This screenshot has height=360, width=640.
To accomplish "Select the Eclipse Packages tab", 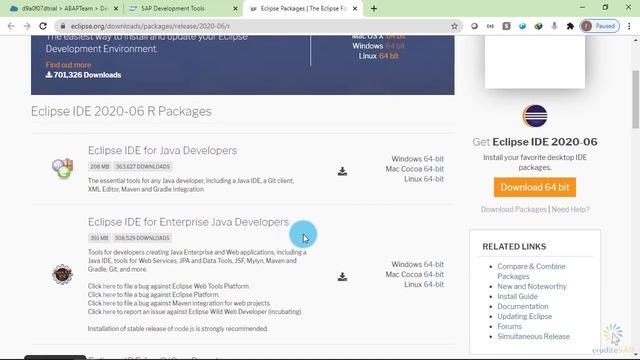I will (304, 8).
